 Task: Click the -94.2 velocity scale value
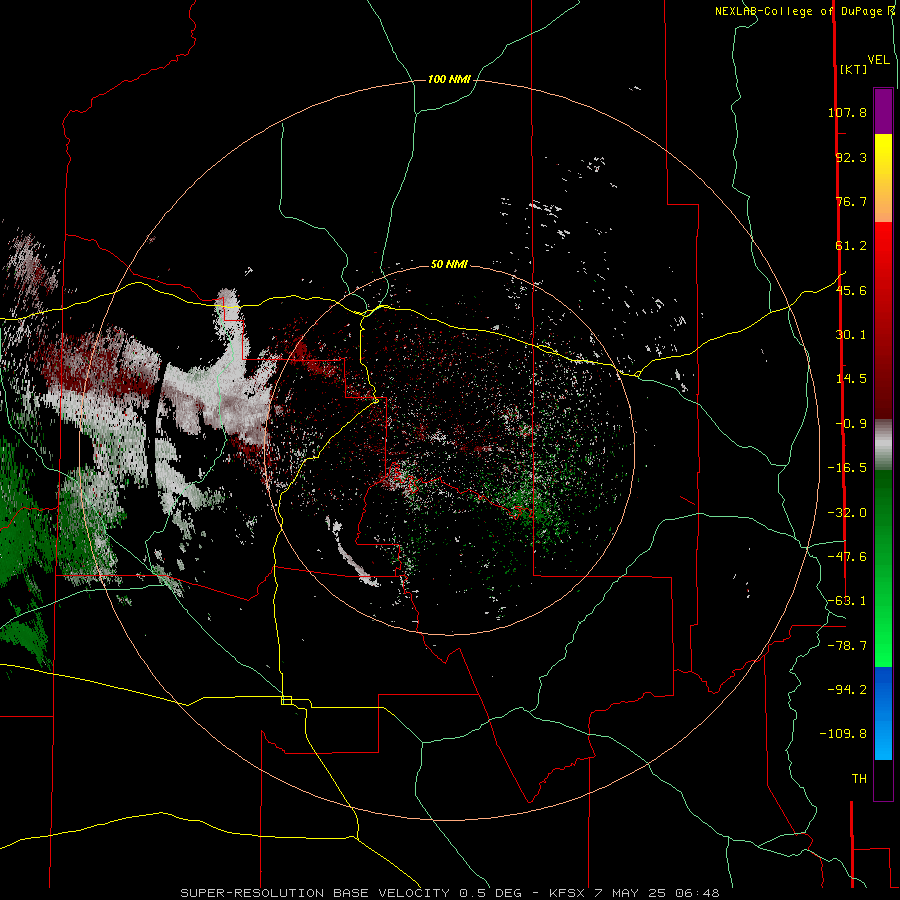point(847,690)
